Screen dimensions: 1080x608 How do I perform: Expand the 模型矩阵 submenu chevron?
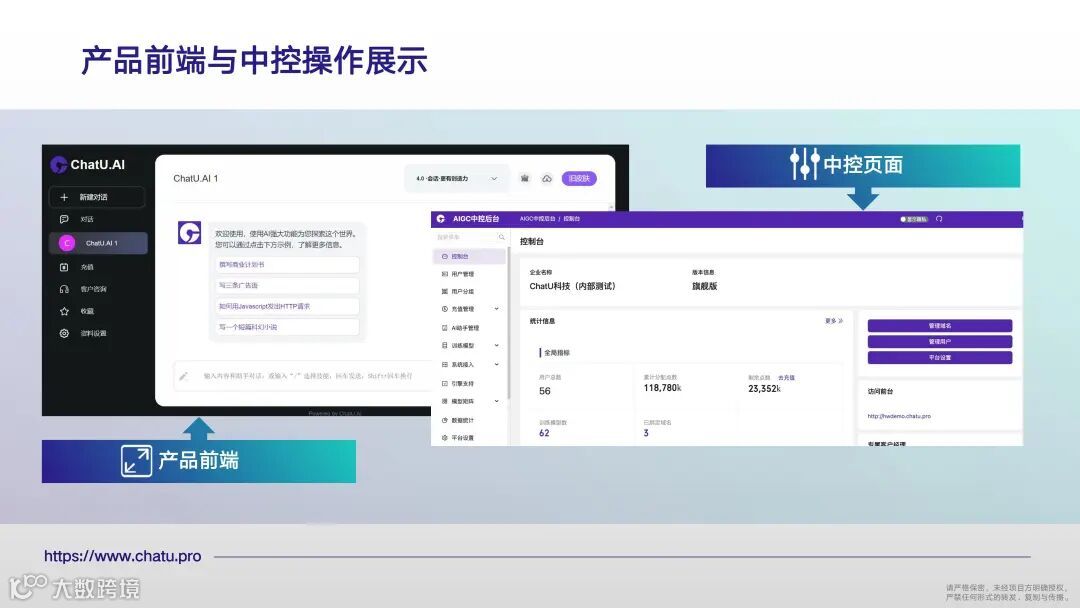(497, 401)
